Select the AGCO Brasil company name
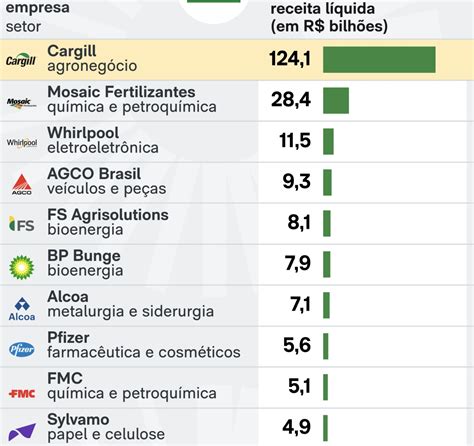Viewport: 474px width, 446px height. [x=94, y=174]
